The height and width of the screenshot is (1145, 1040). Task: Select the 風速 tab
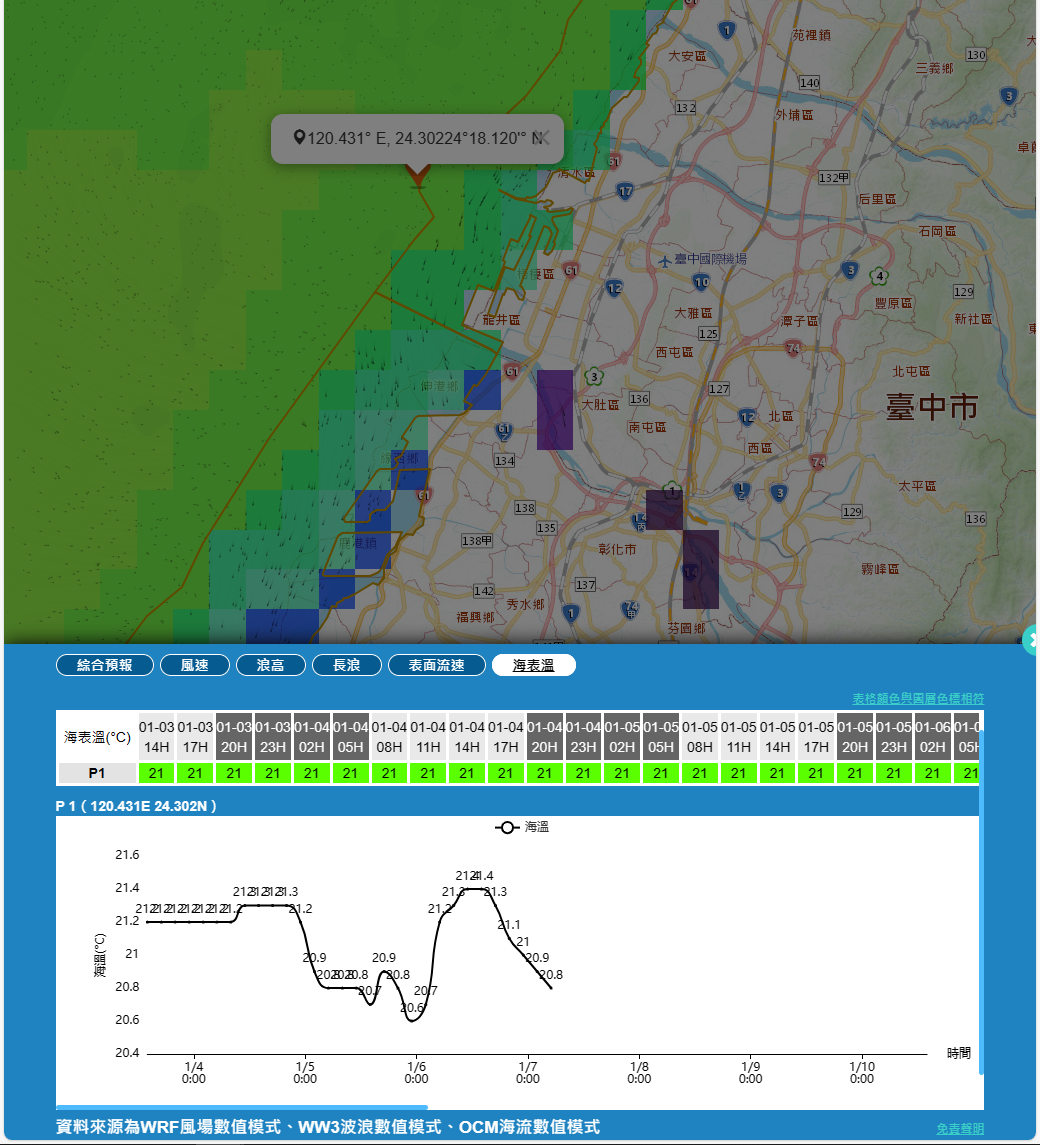pos(195,665)
